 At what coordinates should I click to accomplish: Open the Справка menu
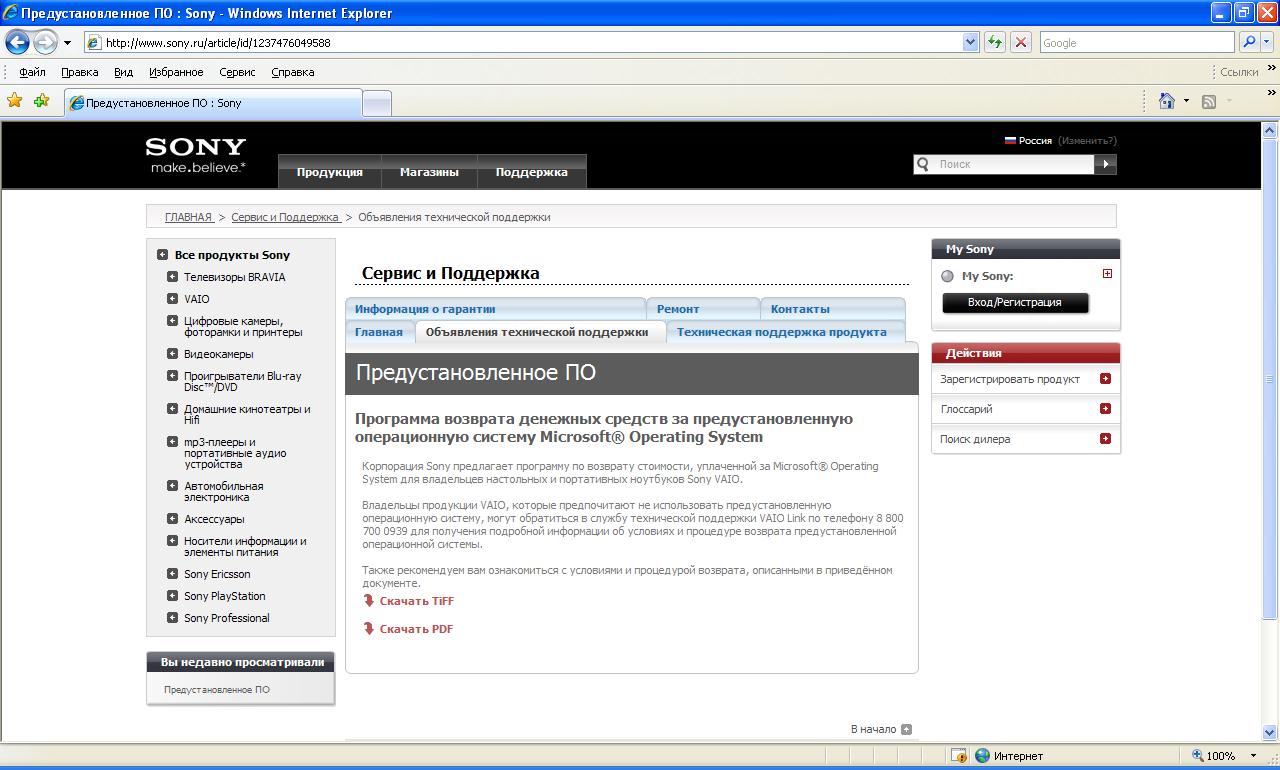pos(292,72)
